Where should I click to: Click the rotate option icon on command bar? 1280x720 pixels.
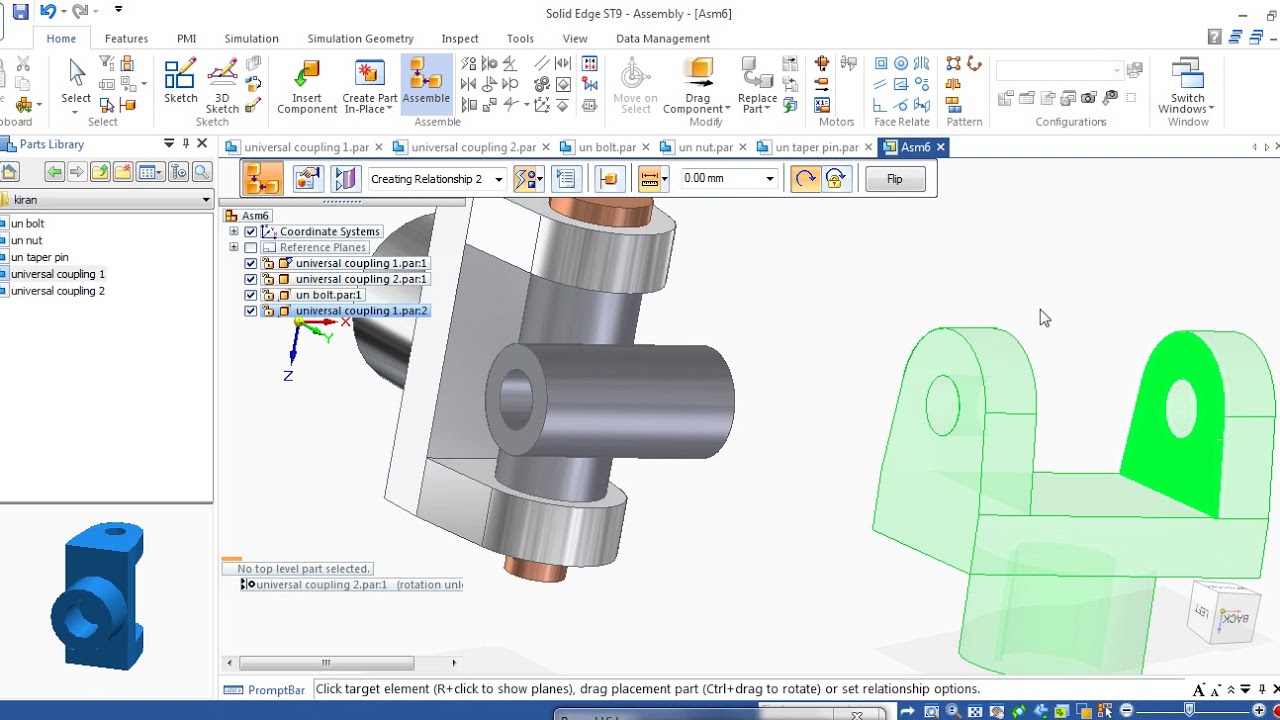point(804,179)
